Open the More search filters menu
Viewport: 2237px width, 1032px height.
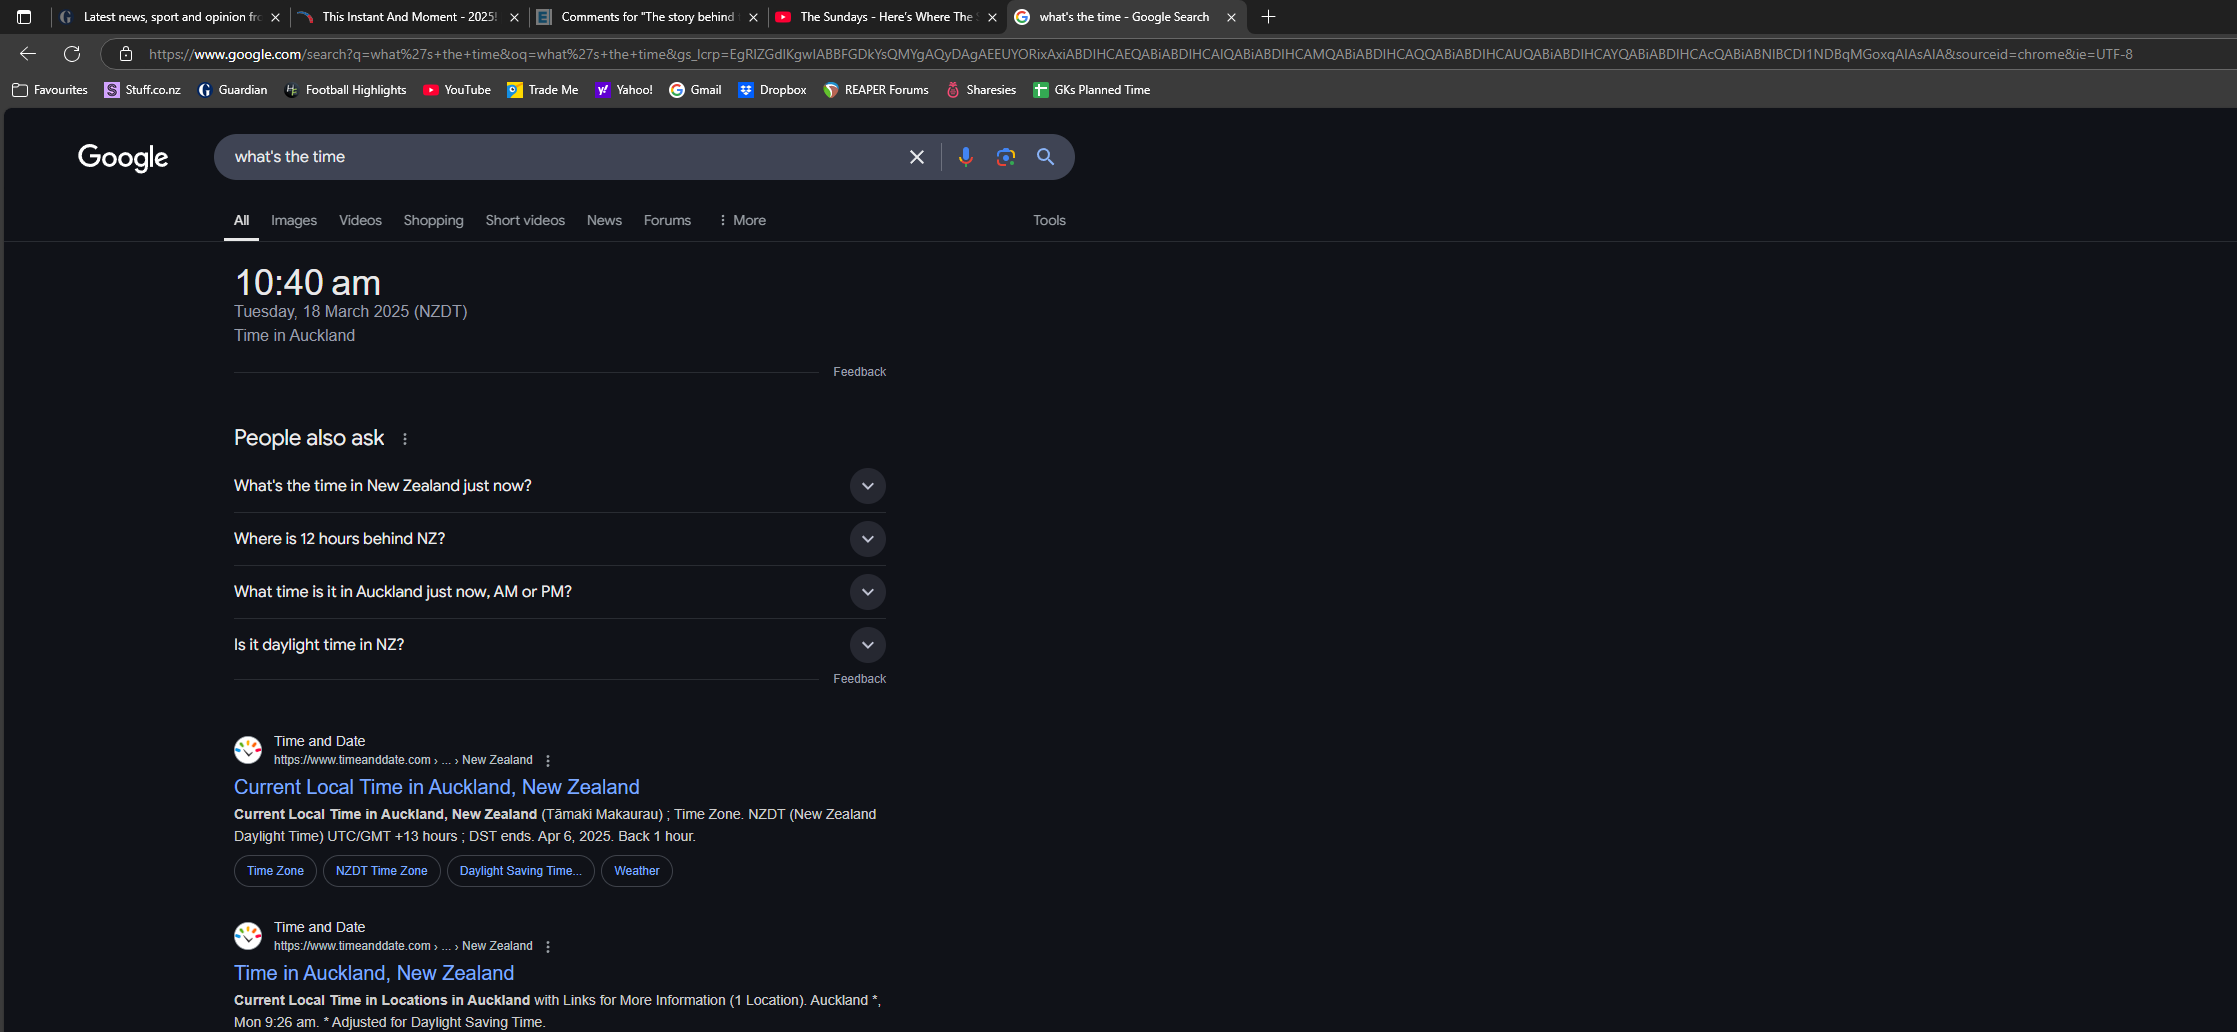coord(742,220)
